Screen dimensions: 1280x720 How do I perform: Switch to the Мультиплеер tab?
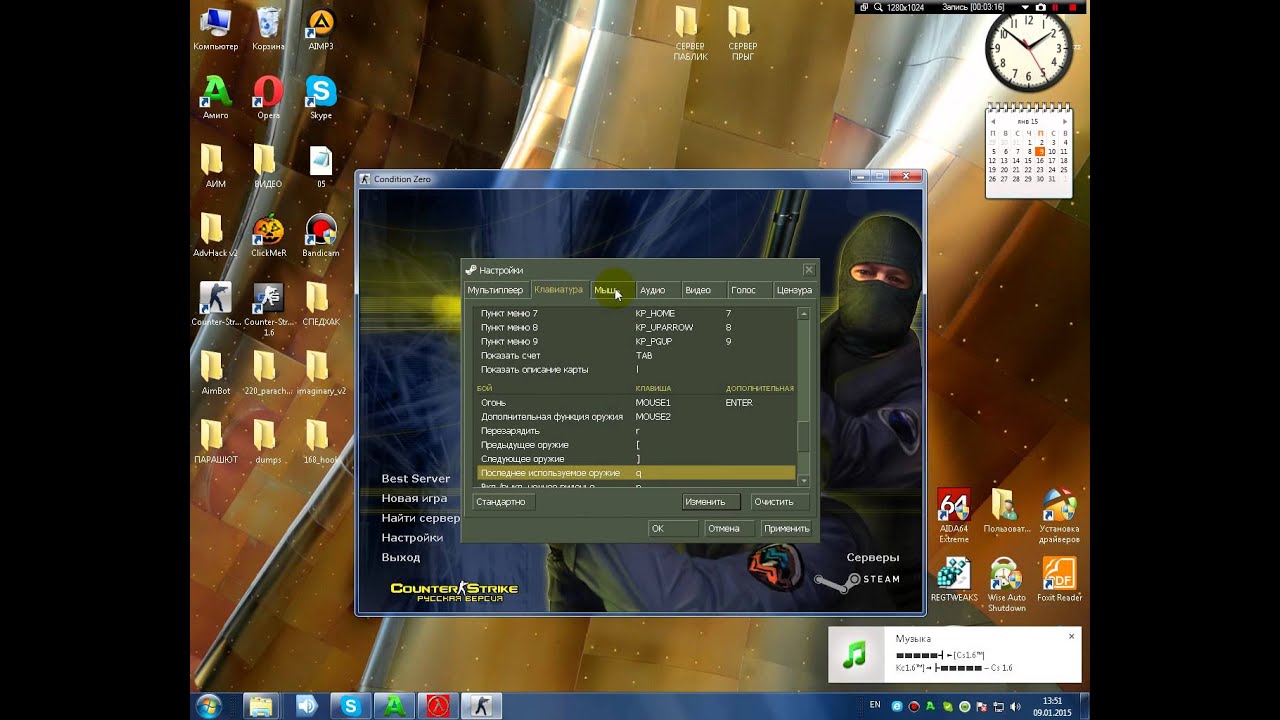(495, 290)
